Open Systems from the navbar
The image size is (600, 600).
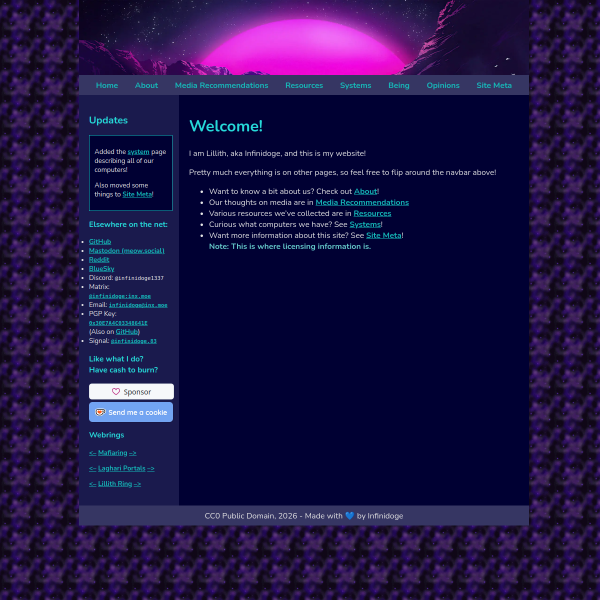(x=355, y=85)
